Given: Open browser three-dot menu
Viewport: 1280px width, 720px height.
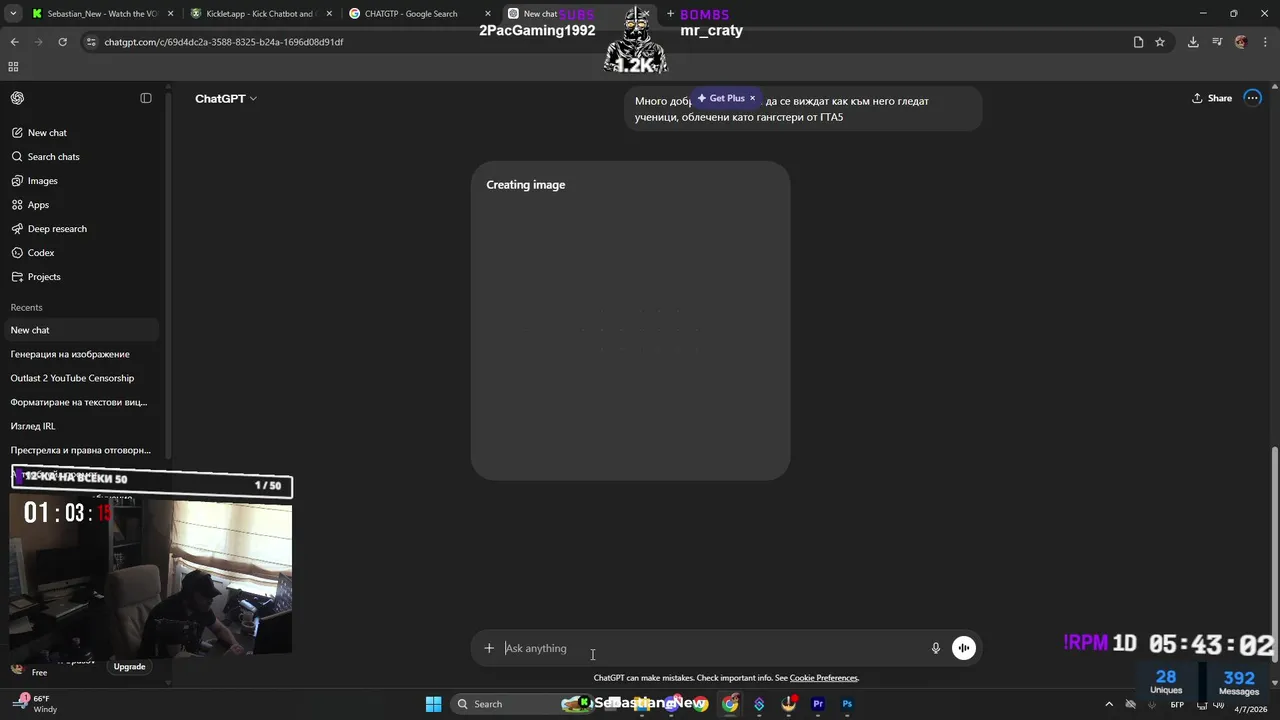Looking at the screenshot, I should point(1264,42).
